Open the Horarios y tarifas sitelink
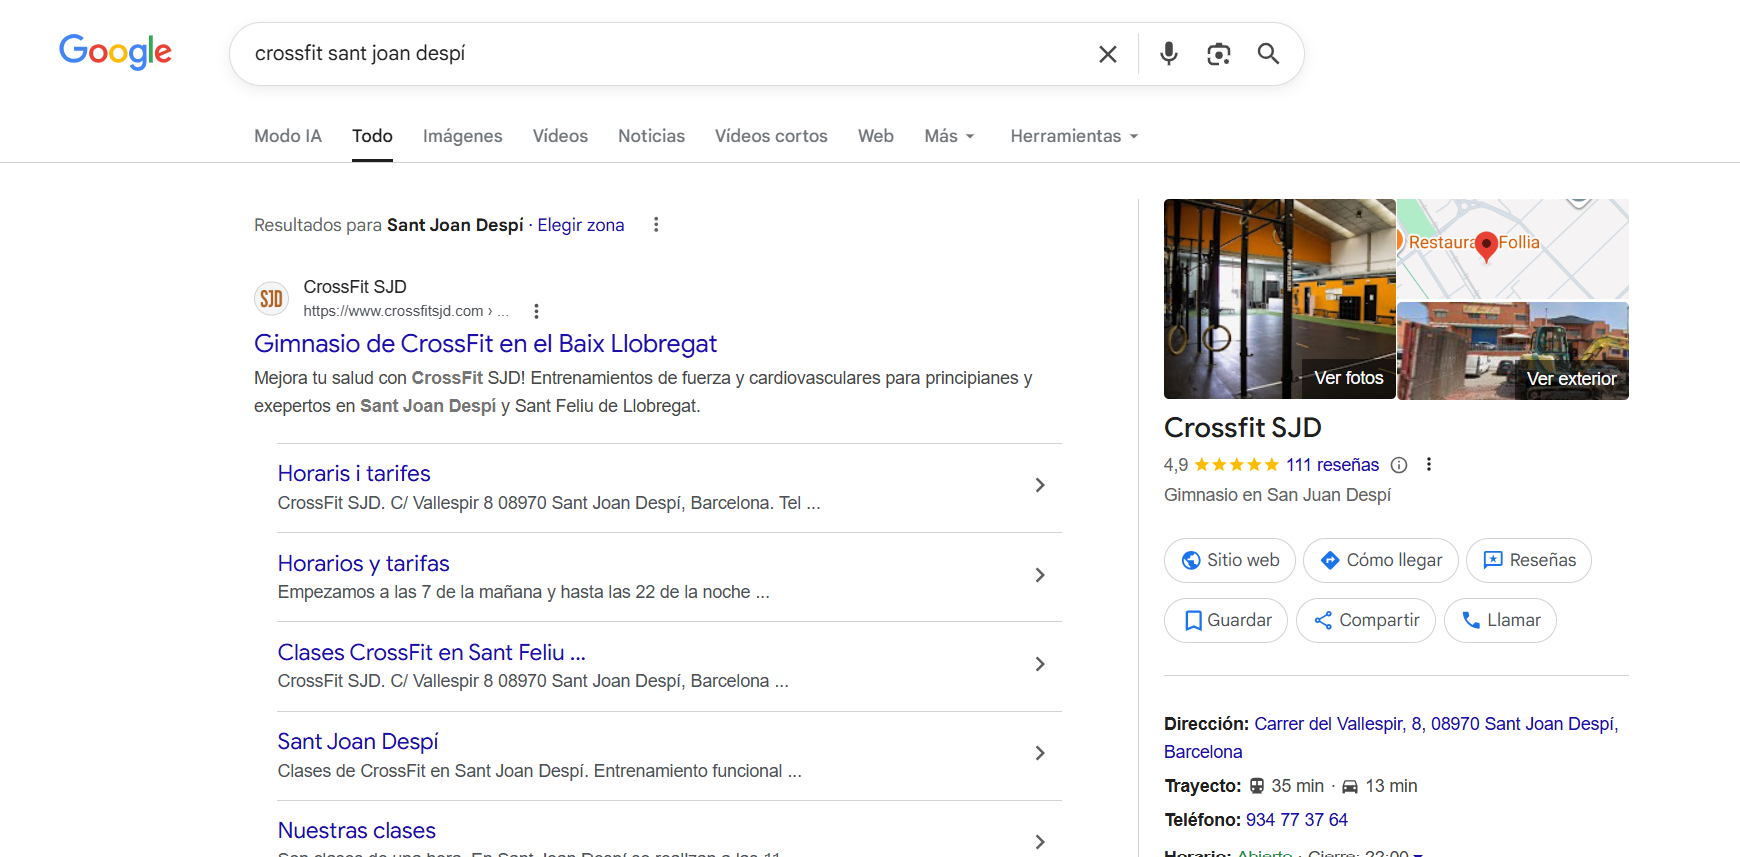1740x857 pixels. (364, 564)
